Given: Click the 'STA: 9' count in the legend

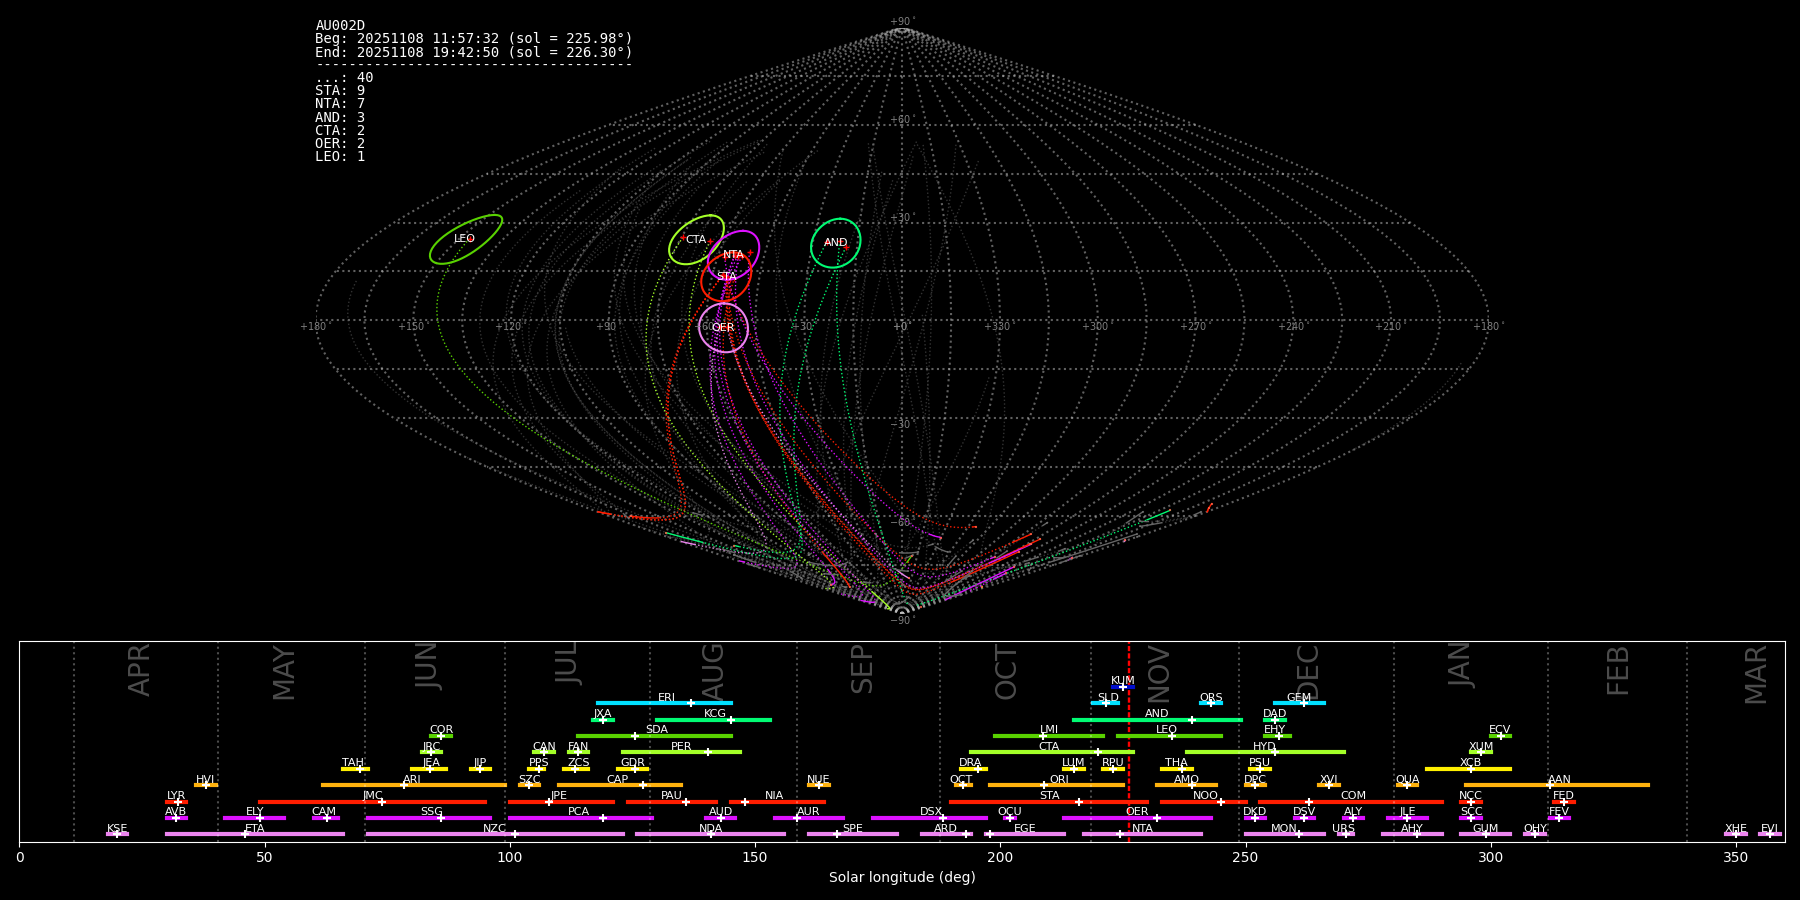Looking at the screenshot, I should [x=340, y=91].
